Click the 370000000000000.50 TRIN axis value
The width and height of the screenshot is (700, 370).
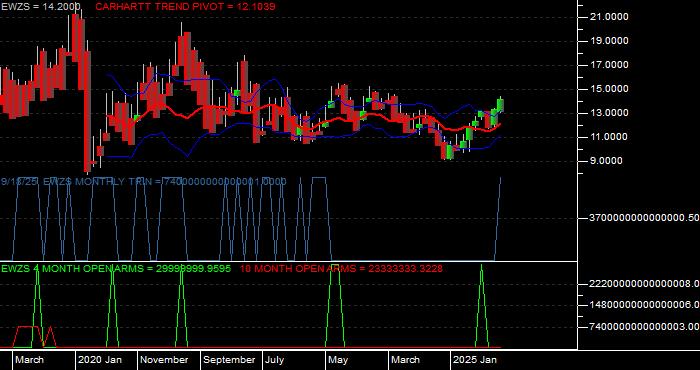pyautogui.click(x=644, y=218)
